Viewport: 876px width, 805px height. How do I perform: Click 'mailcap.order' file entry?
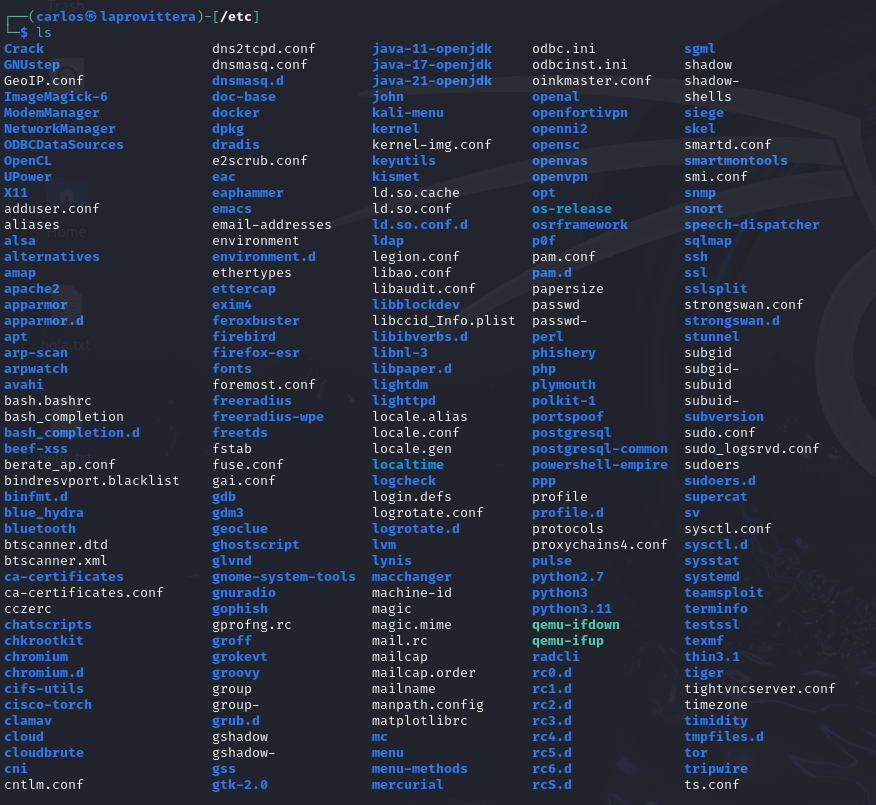click(424, 673)
